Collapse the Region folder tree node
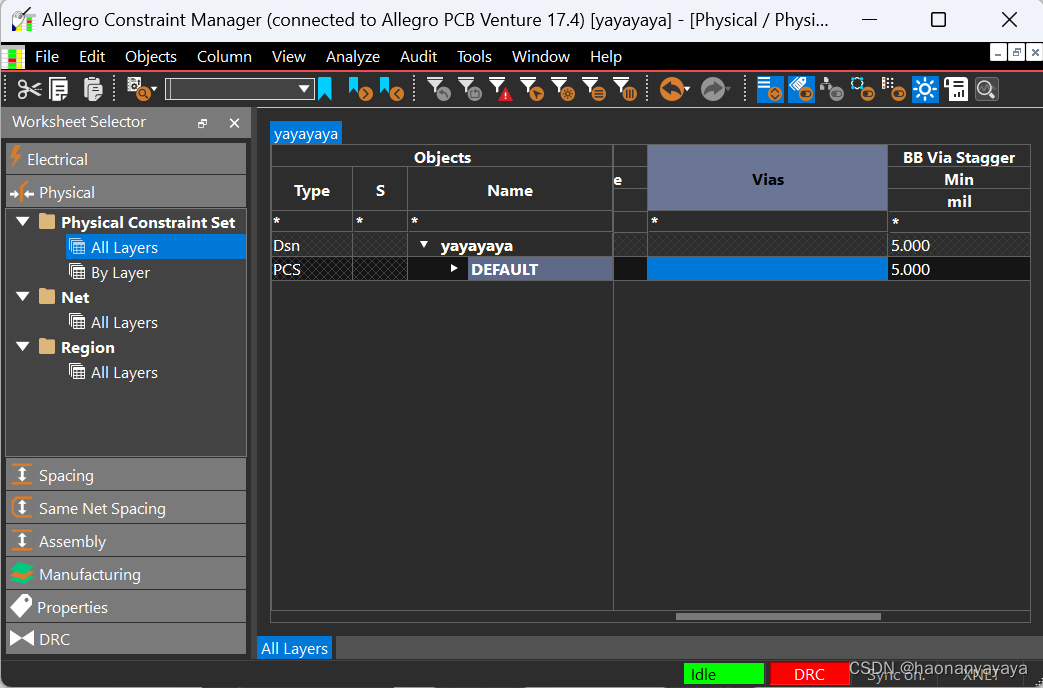 [x=23, y=347]
